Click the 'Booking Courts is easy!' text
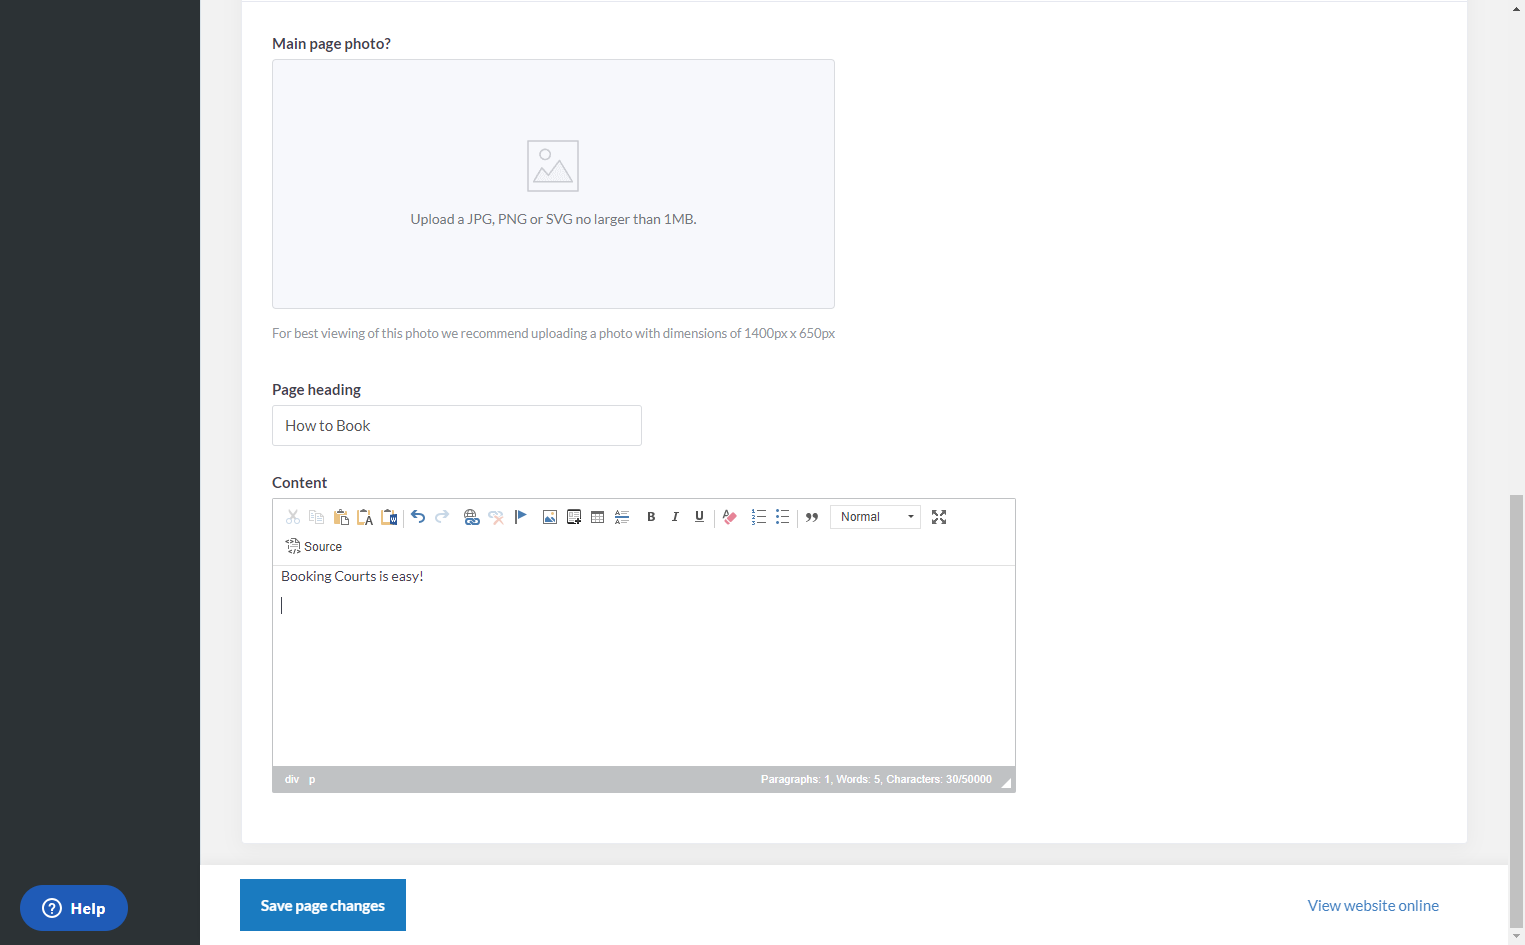This screenshot has width=1525, height=945. (352, 576)
